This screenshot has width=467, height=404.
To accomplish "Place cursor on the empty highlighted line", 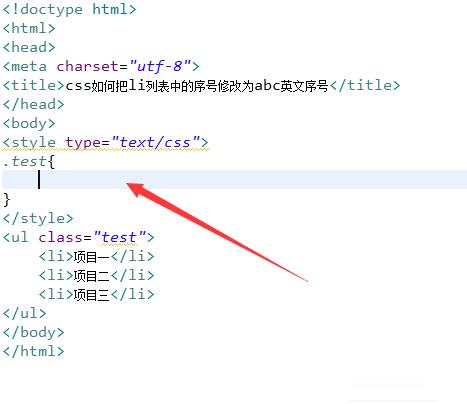I will click(x=234, y=179).
